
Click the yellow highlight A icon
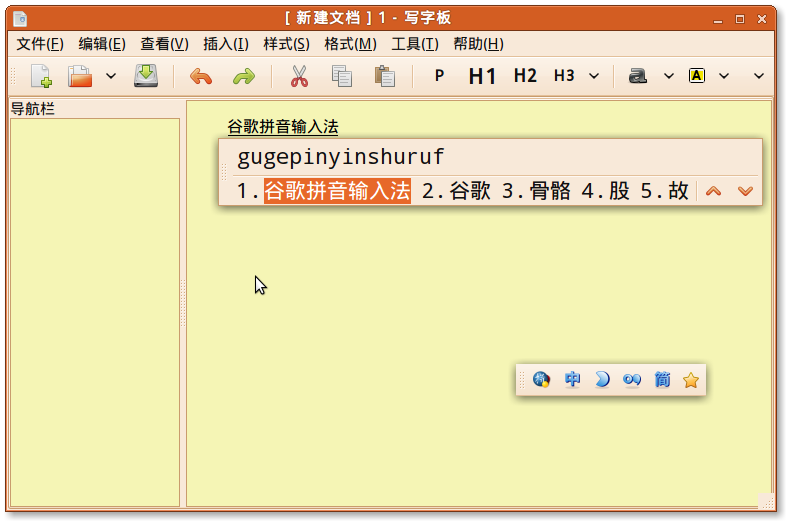point(697,76)
